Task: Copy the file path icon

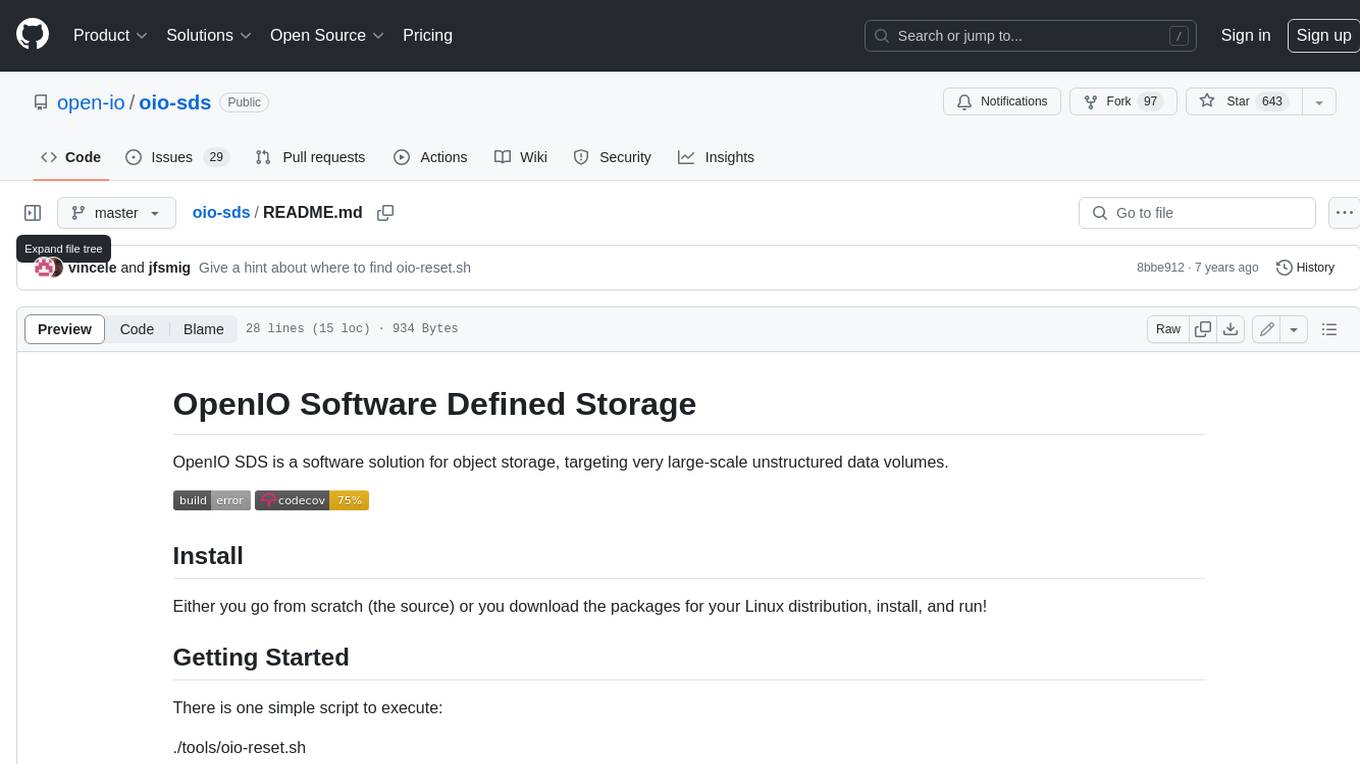Action: point(385,212)
